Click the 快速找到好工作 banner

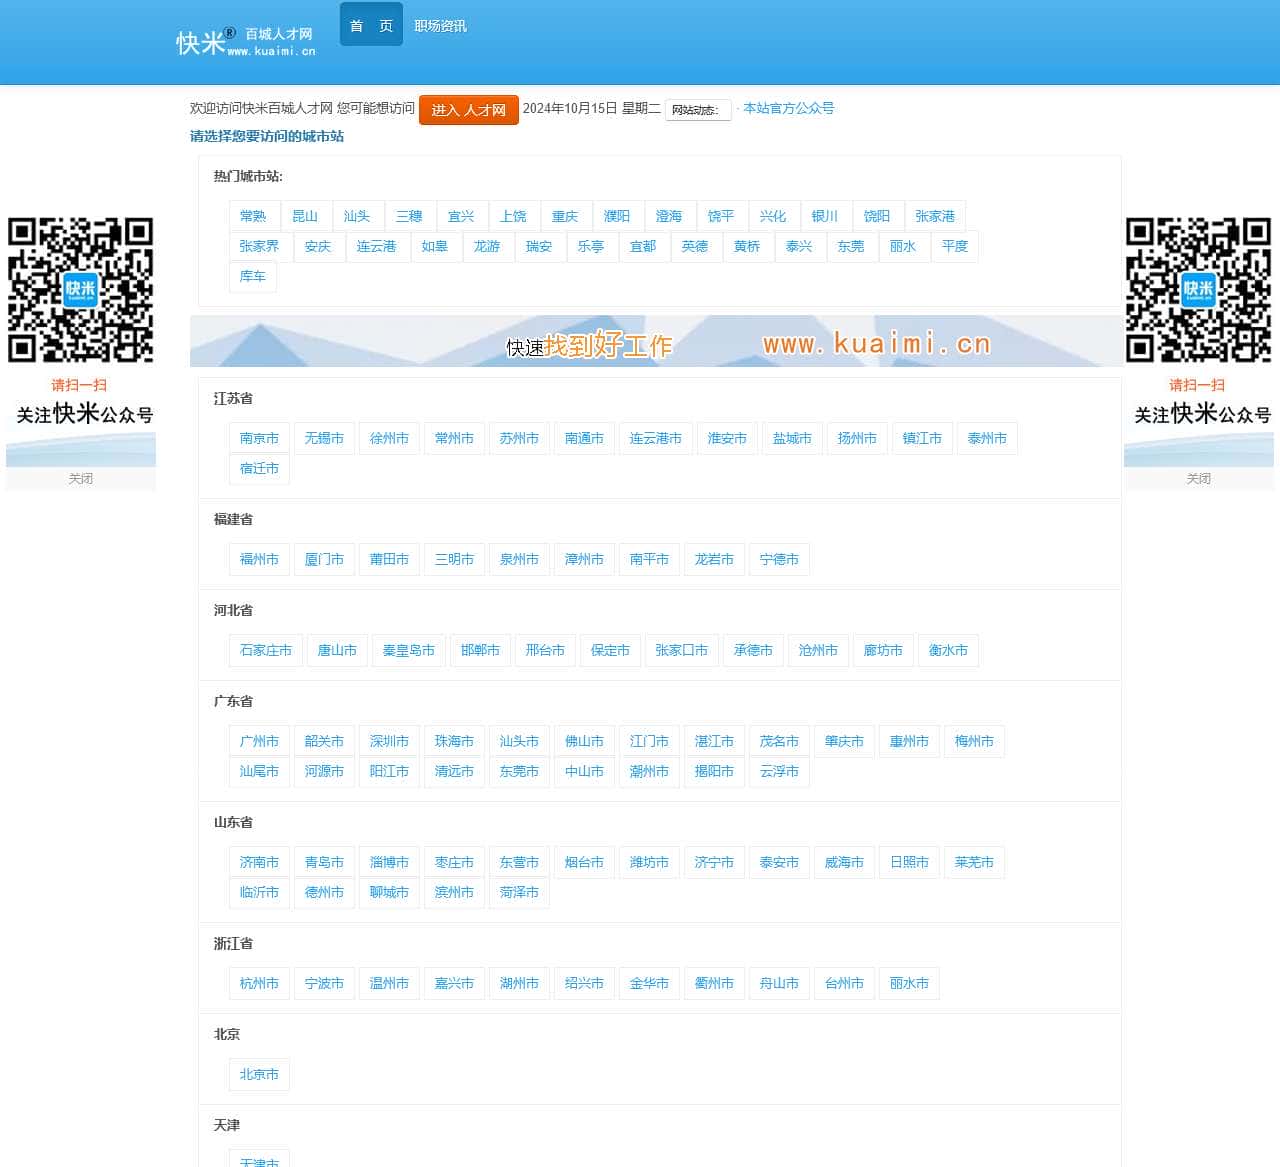(x=655, y=342)
